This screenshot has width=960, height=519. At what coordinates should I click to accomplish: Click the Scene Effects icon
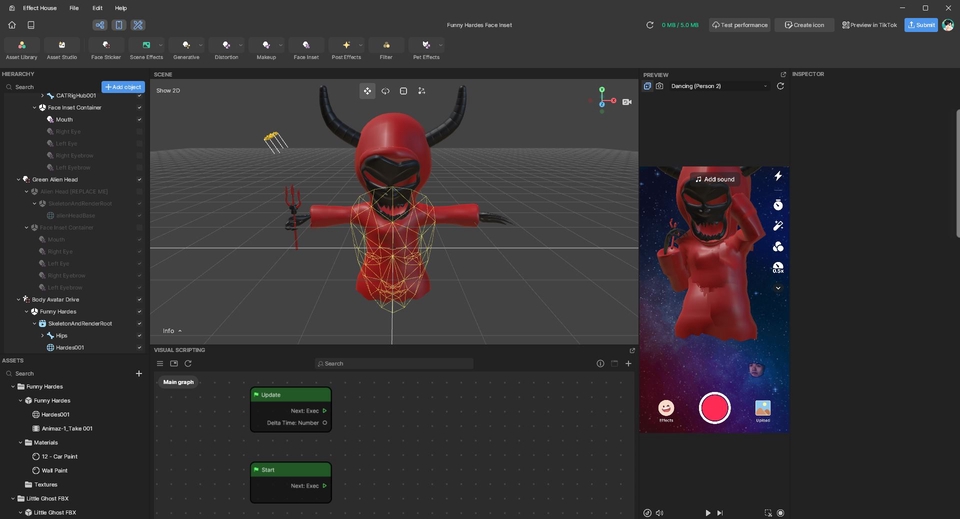pos(146,45)
